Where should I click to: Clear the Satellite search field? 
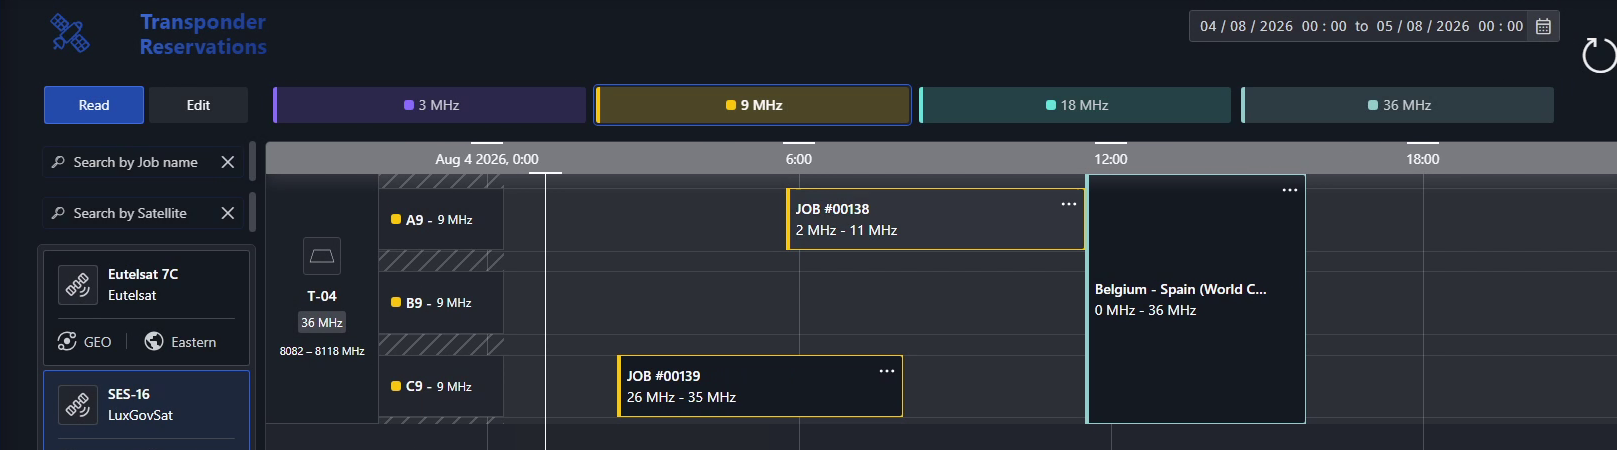tap(228, 213)
